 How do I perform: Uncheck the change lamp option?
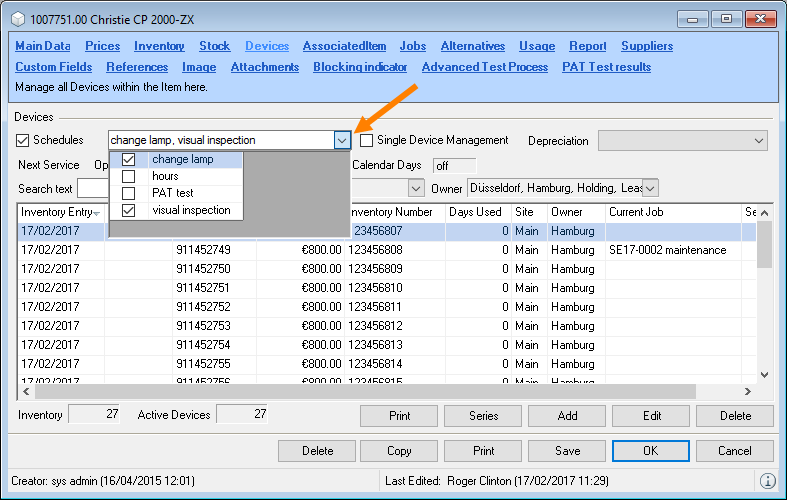pos(128,159)
